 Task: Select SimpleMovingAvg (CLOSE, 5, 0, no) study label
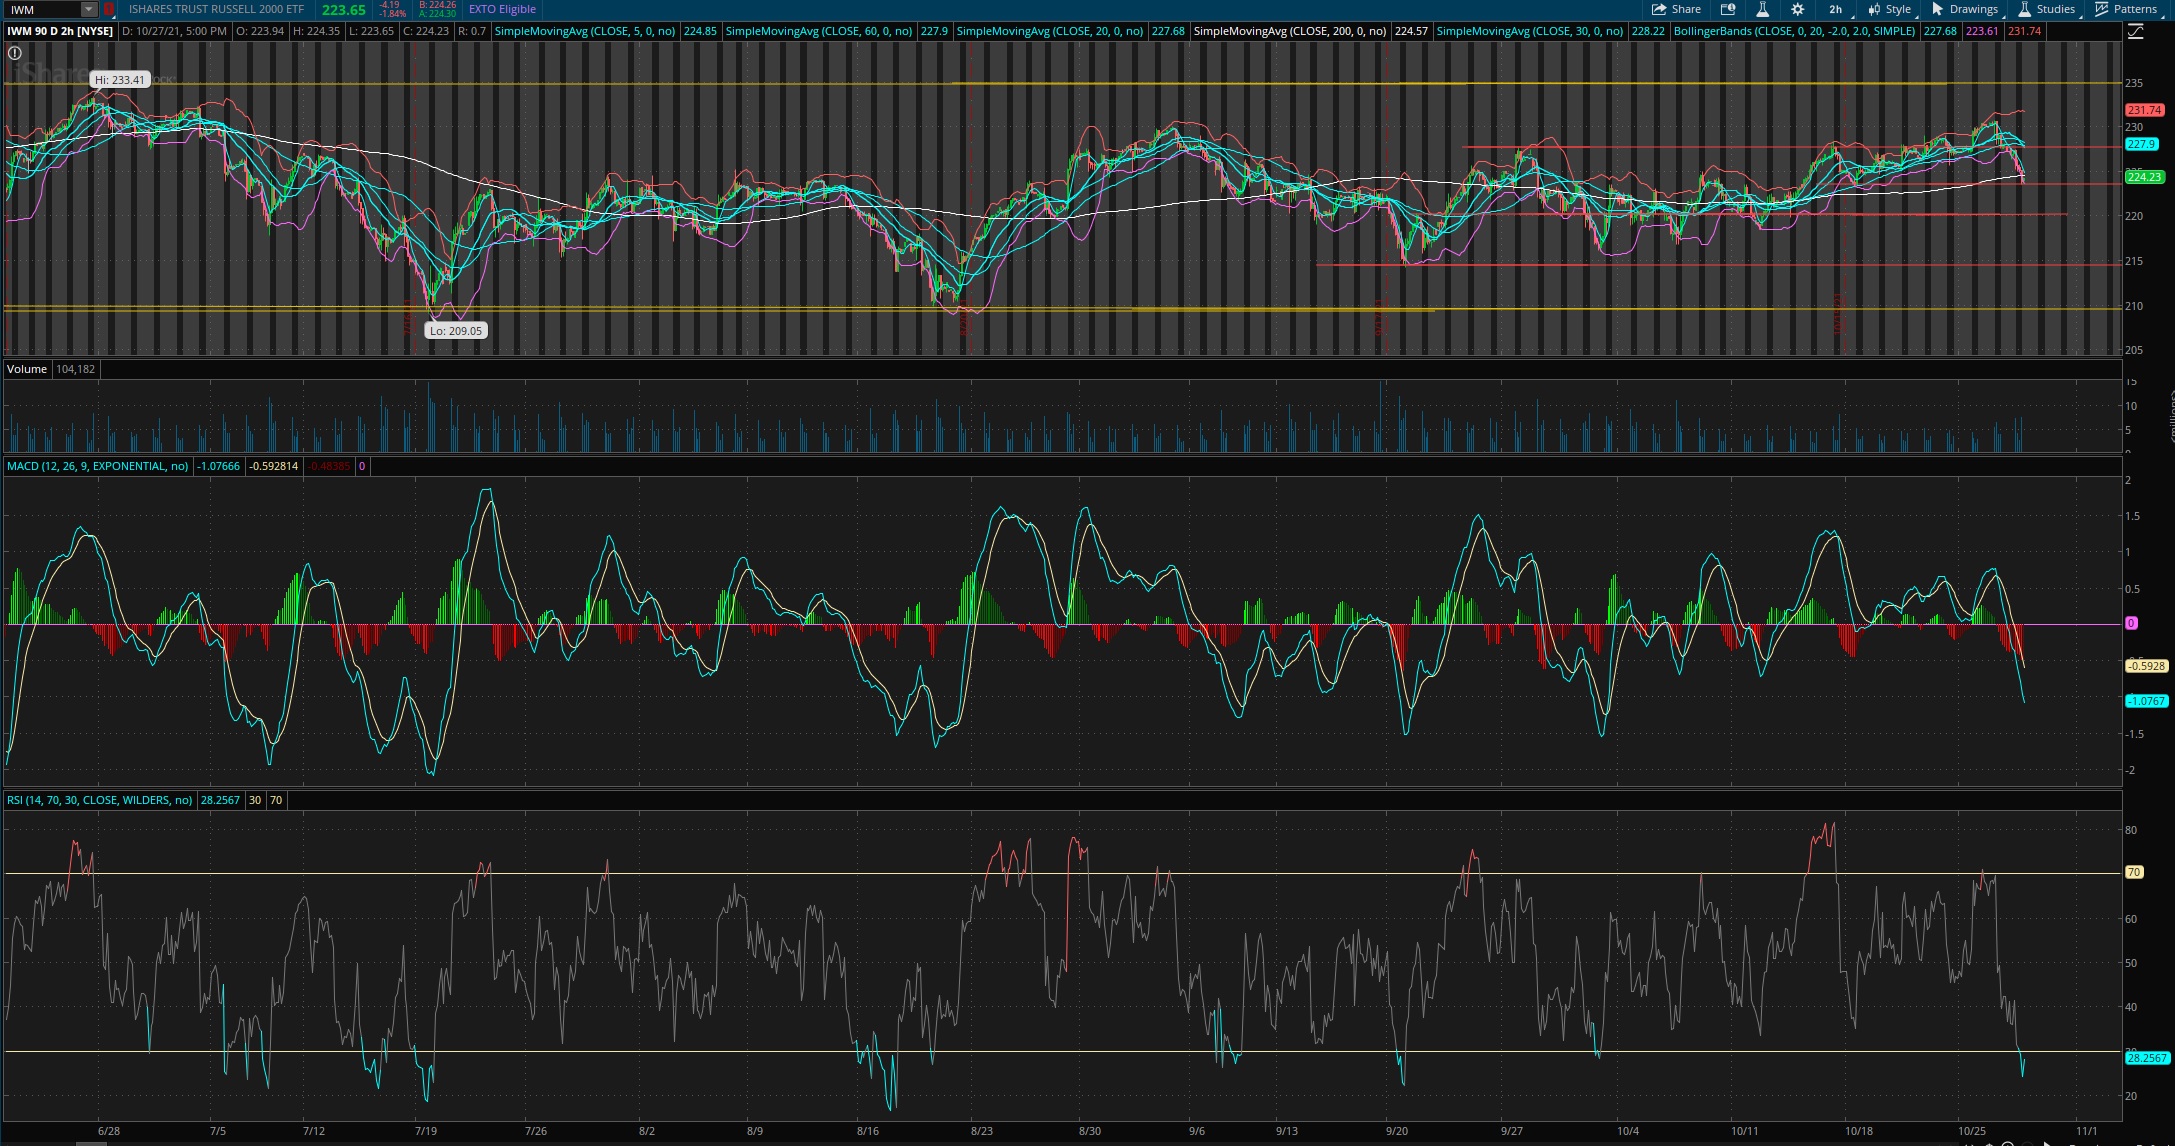pyautogui.click(x=585, y=31)
